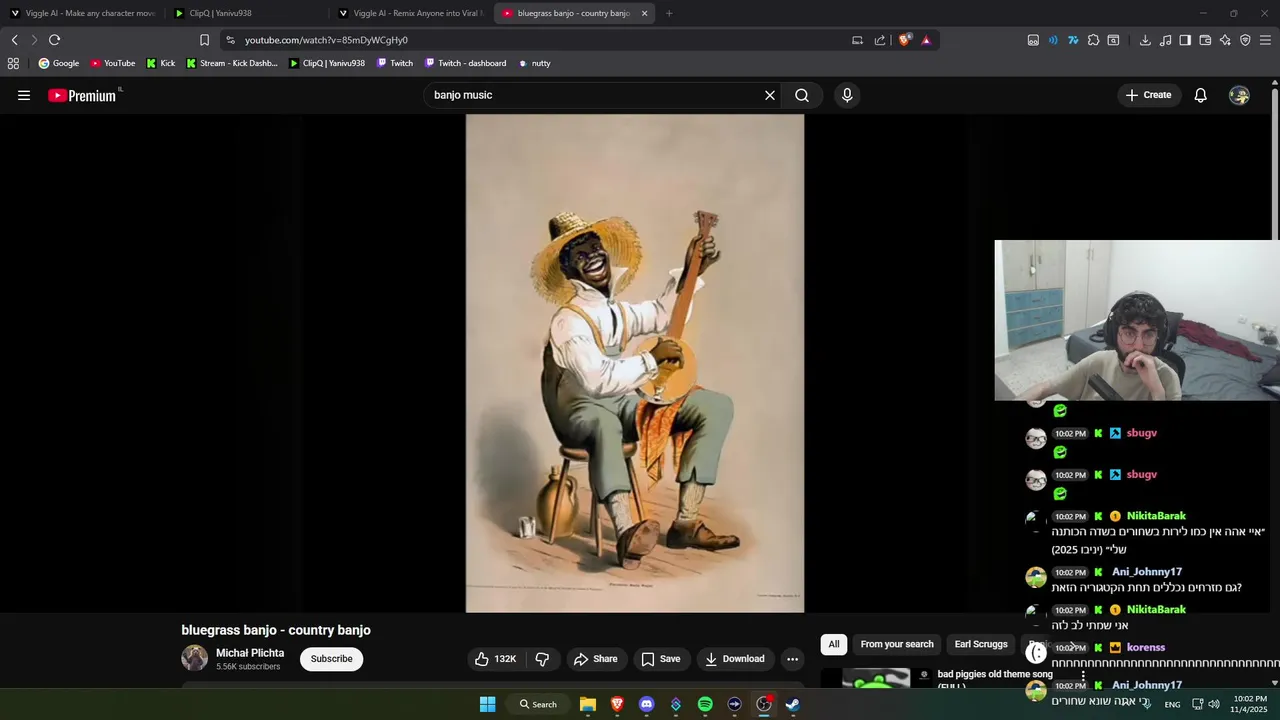1280x720 pixels.
Task: Share this page from the address bar
Action: [x=880, y=40]
